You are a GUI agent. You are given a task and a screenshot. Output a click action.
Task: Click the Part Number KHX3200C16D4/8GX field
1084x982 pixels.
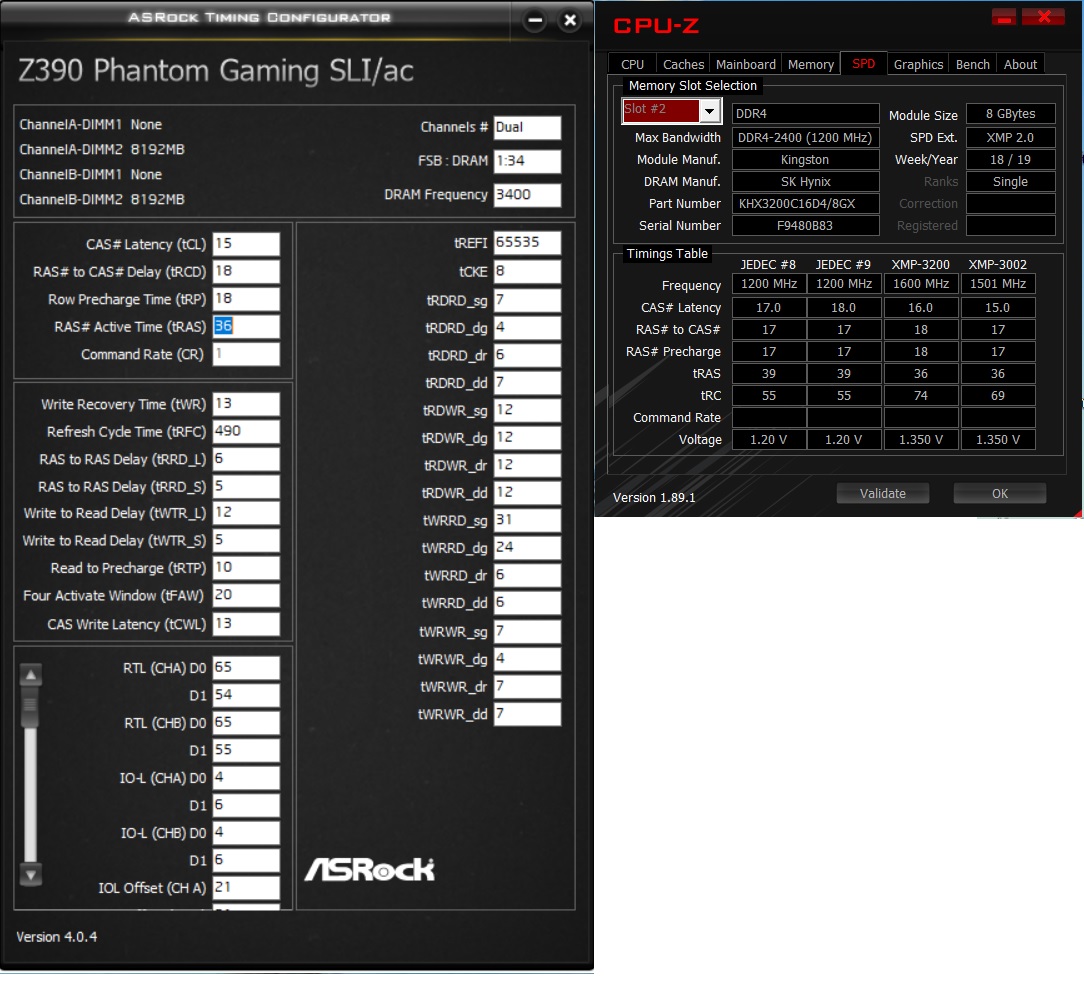pyautogui.click(x=805, y=204)
